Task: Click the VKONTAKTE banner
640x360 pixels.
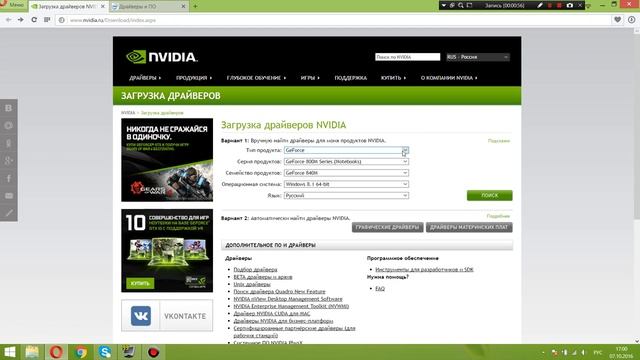Action: (x=167, y=316)
